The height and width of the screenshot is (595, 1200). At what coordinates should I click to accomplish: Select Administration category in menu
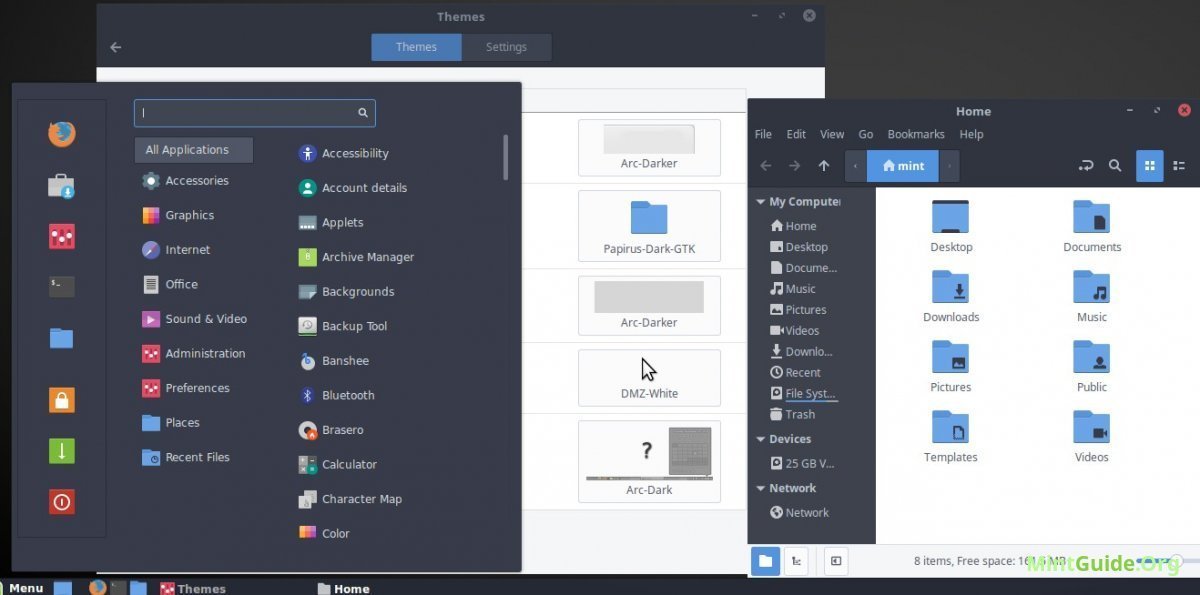[x=194, y=353]
